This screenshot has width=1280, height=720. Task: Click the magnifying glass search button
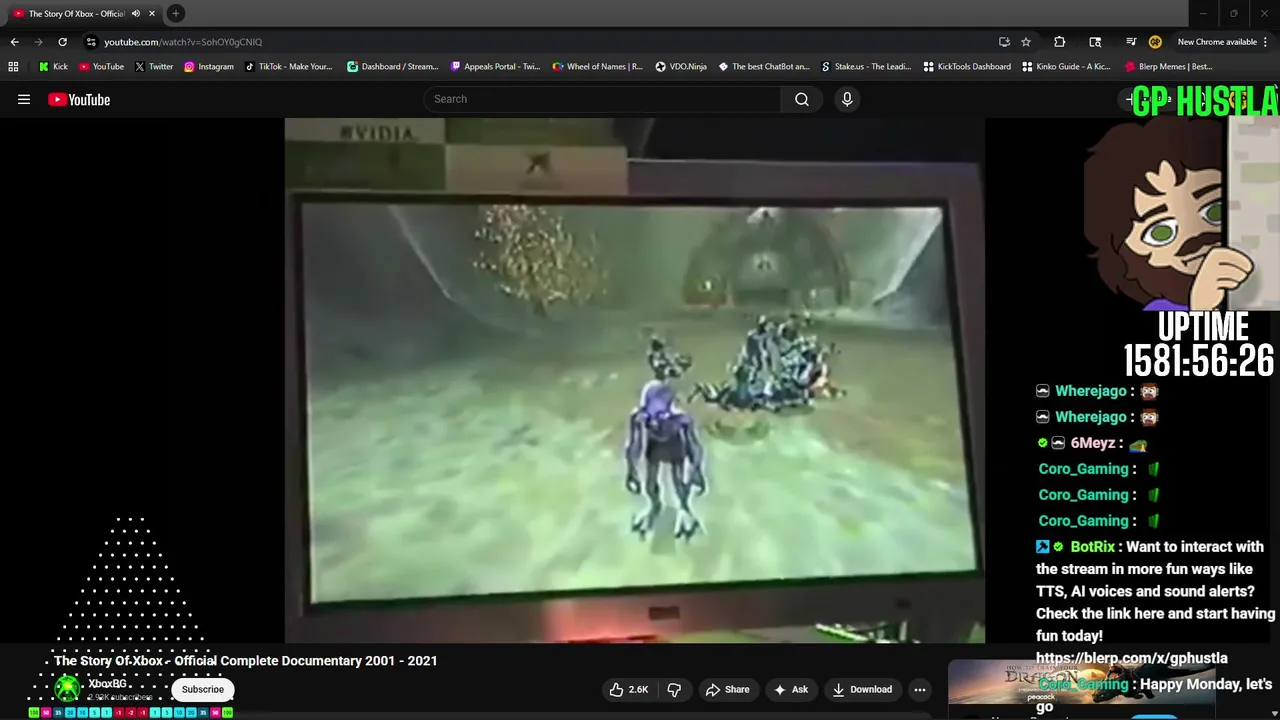click(802, 99)
